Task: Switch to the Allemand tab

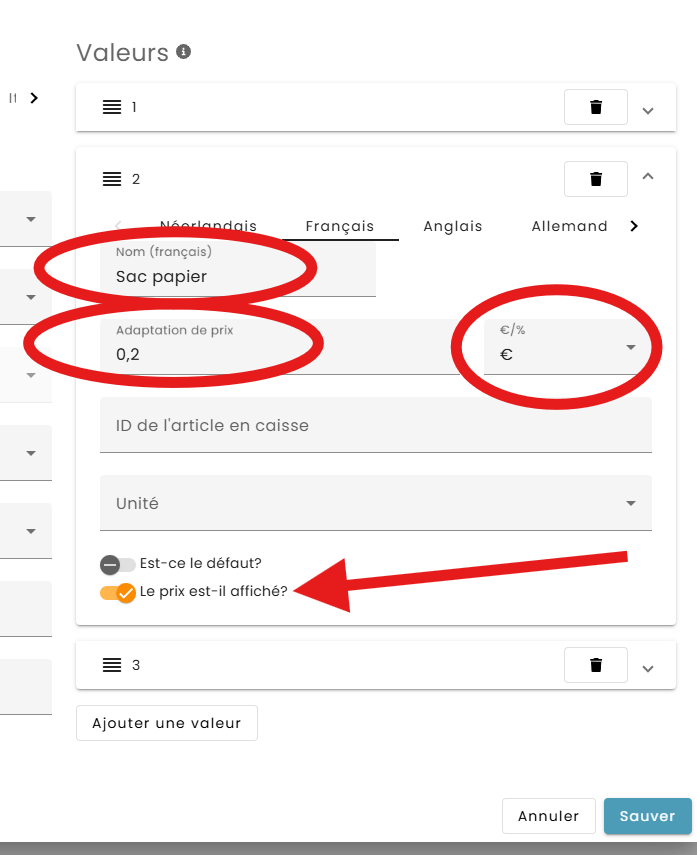Action: [569, 226]
